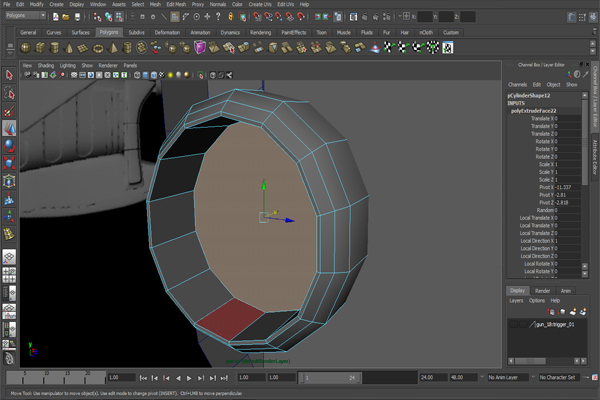This screenshot has height=400, width=600.
Task: Click the purple cube shelf icon
Action: pos(200,48)
